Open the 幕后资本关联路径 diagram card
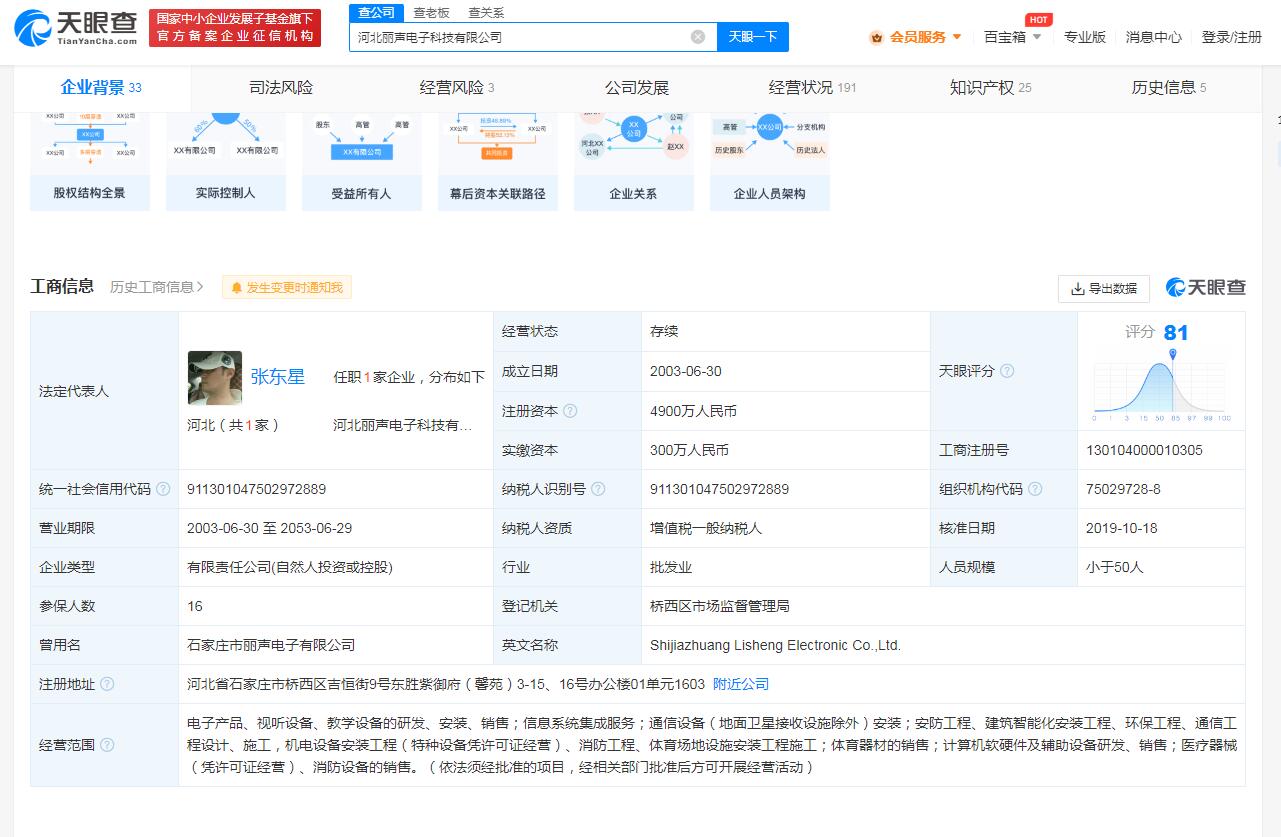Viewport: 1281px width, 837px height. pyautogui.click(x=498, y=161)
